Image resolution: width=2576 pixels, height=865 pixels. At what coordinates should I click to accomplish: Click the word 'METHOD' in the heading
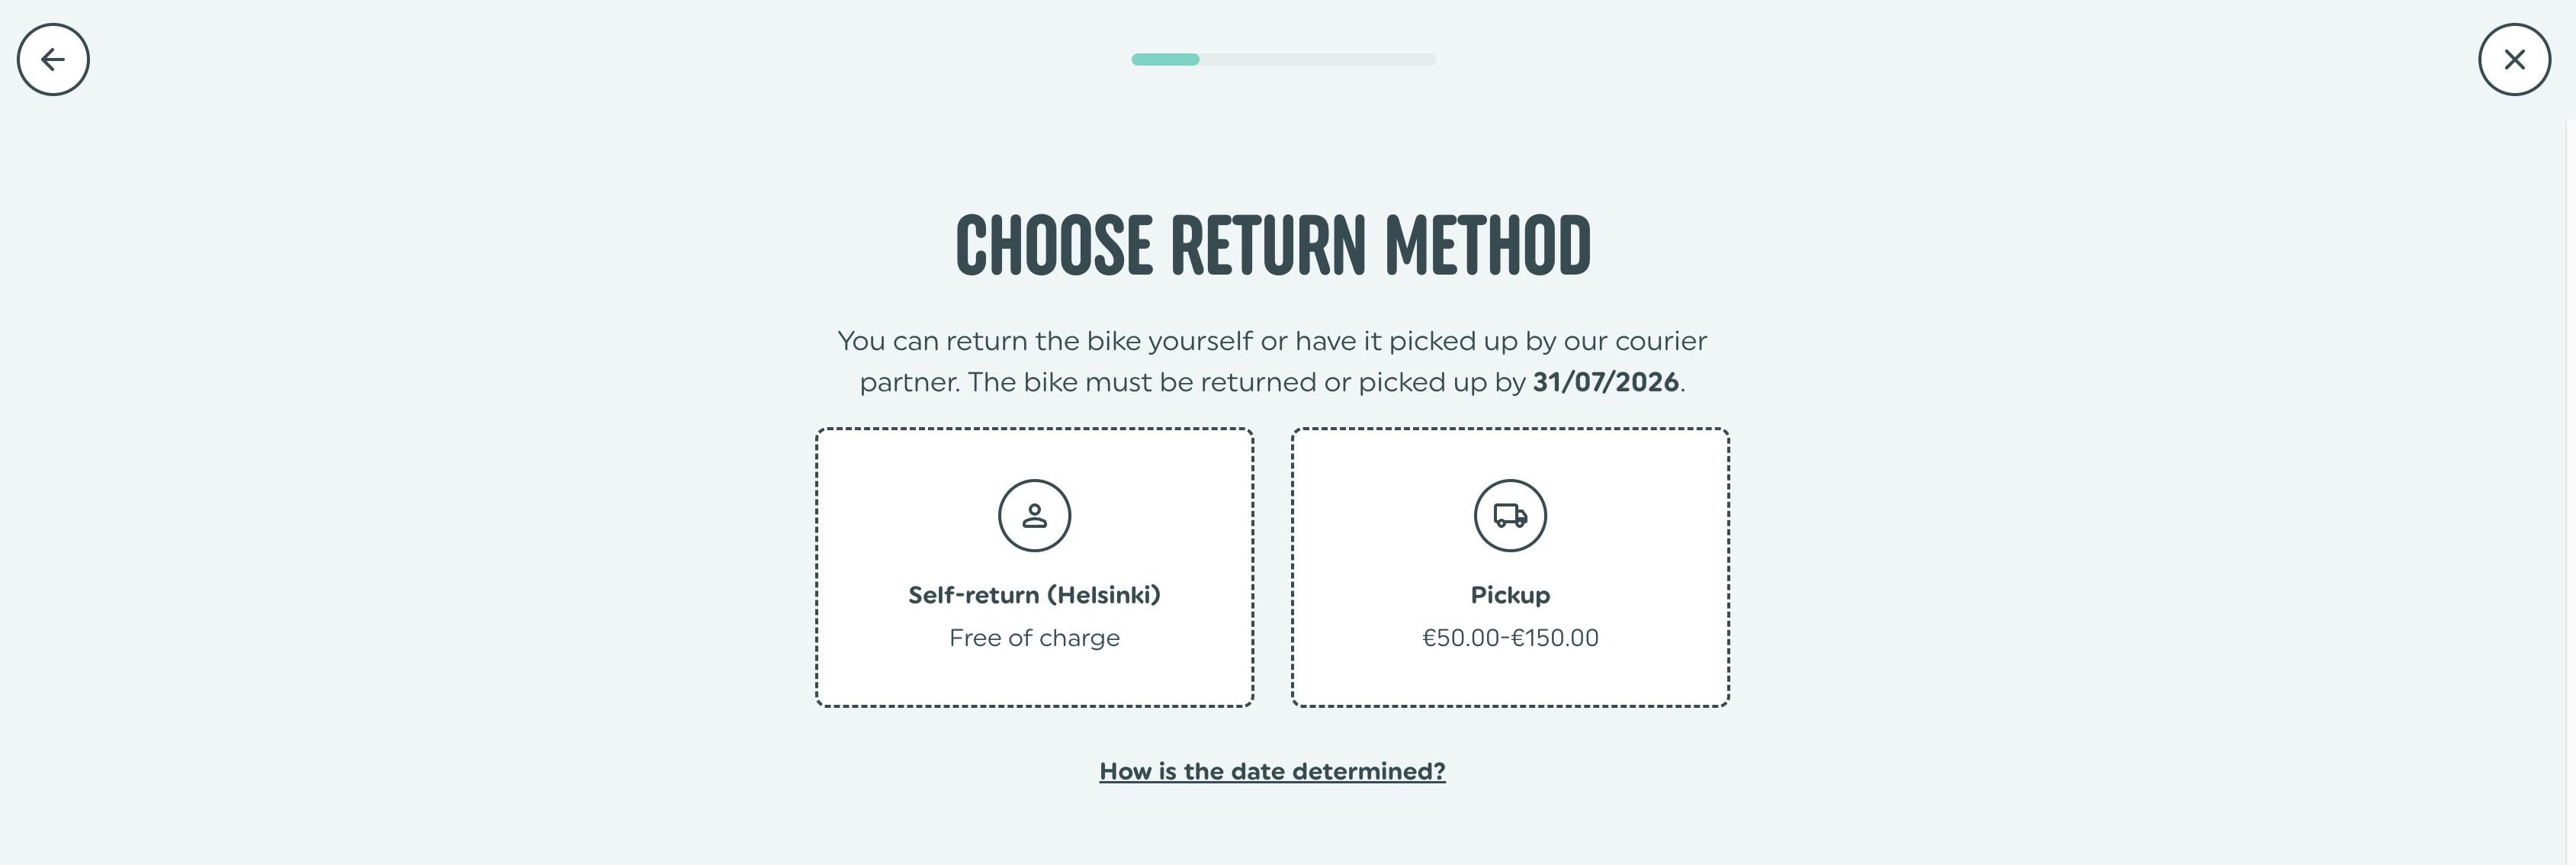[1488, 245]
